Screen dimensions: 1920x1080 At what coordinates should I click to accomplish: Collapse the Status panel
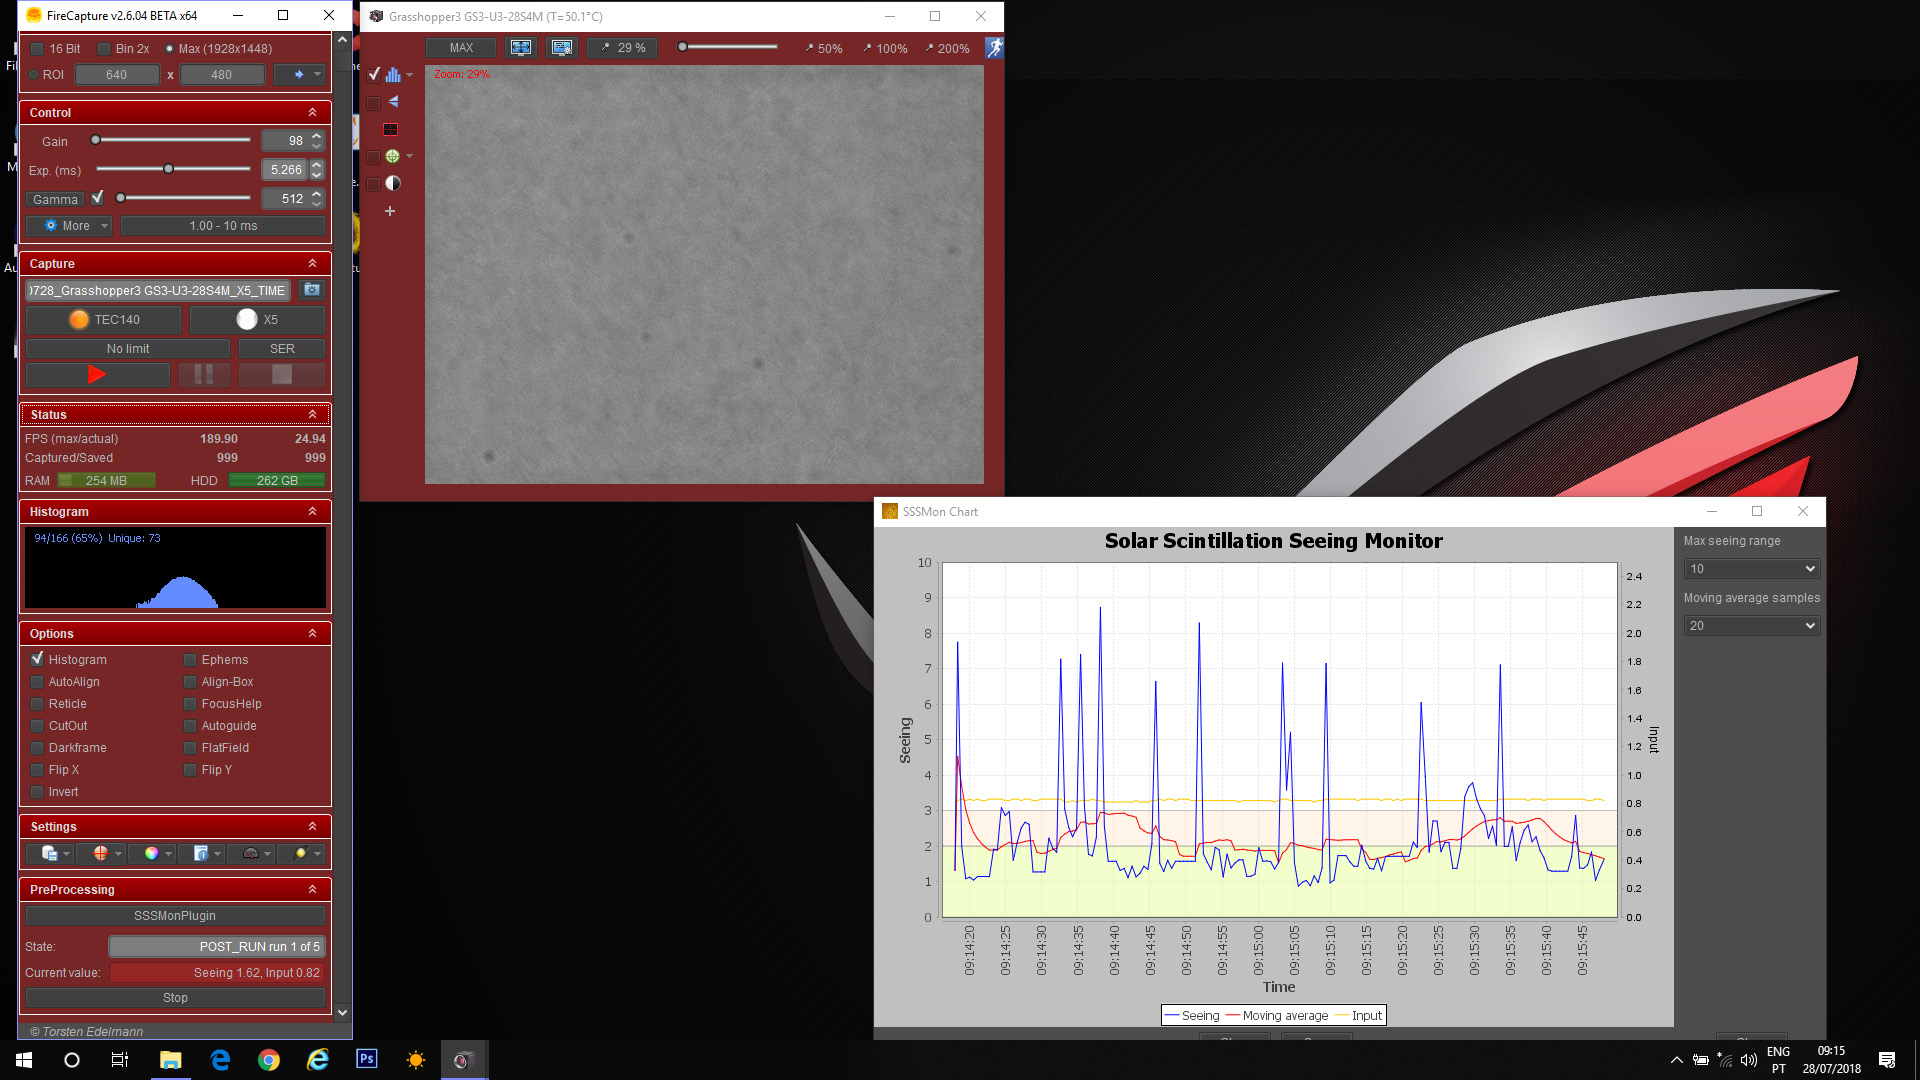[x=312, y=415]
